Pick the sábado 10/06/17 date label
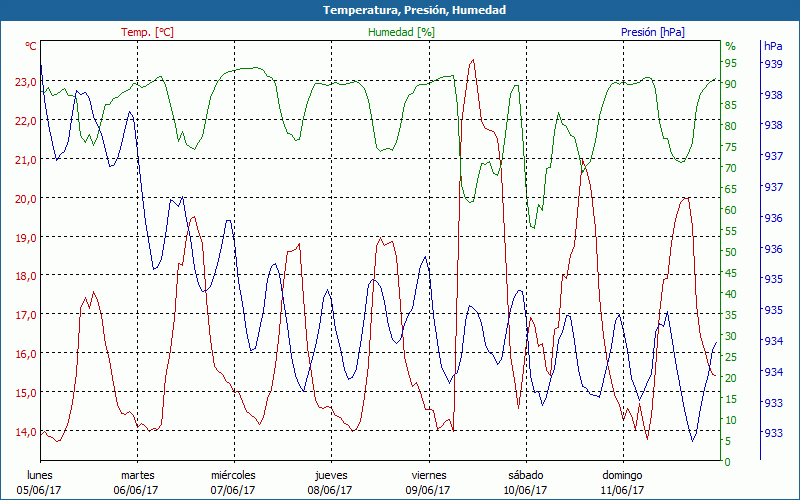 click(525, 482)
